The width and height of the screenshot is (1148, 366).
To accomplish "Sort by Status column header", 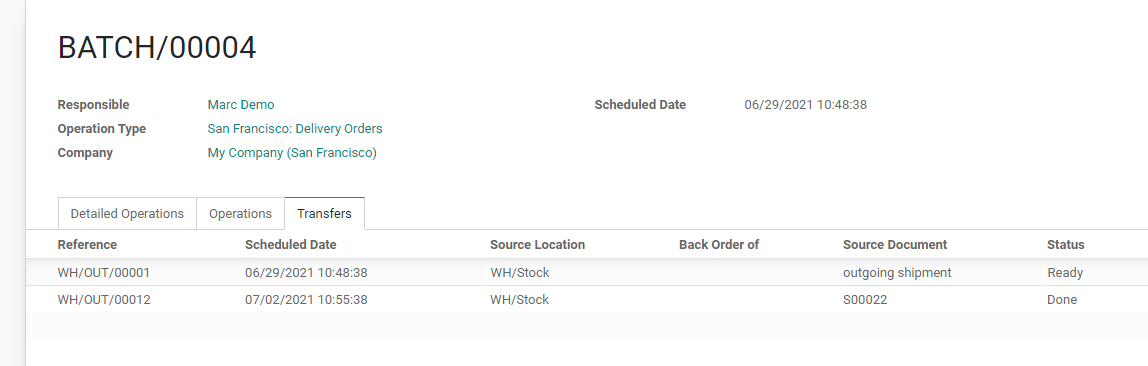I will pos(1065,244).
